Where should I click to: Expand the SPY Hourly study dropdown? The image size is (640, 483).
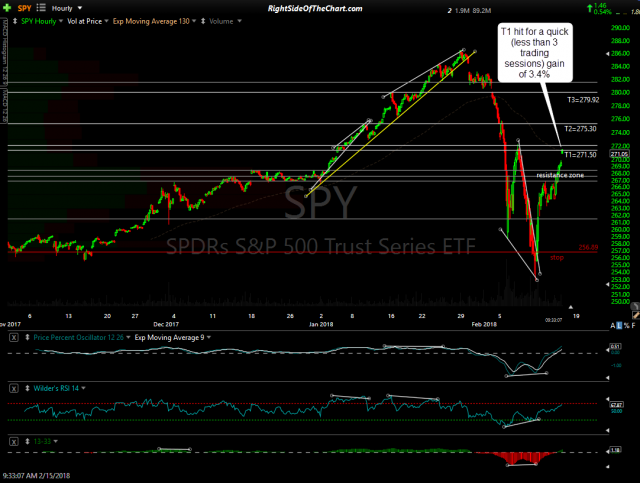(61, 21)
